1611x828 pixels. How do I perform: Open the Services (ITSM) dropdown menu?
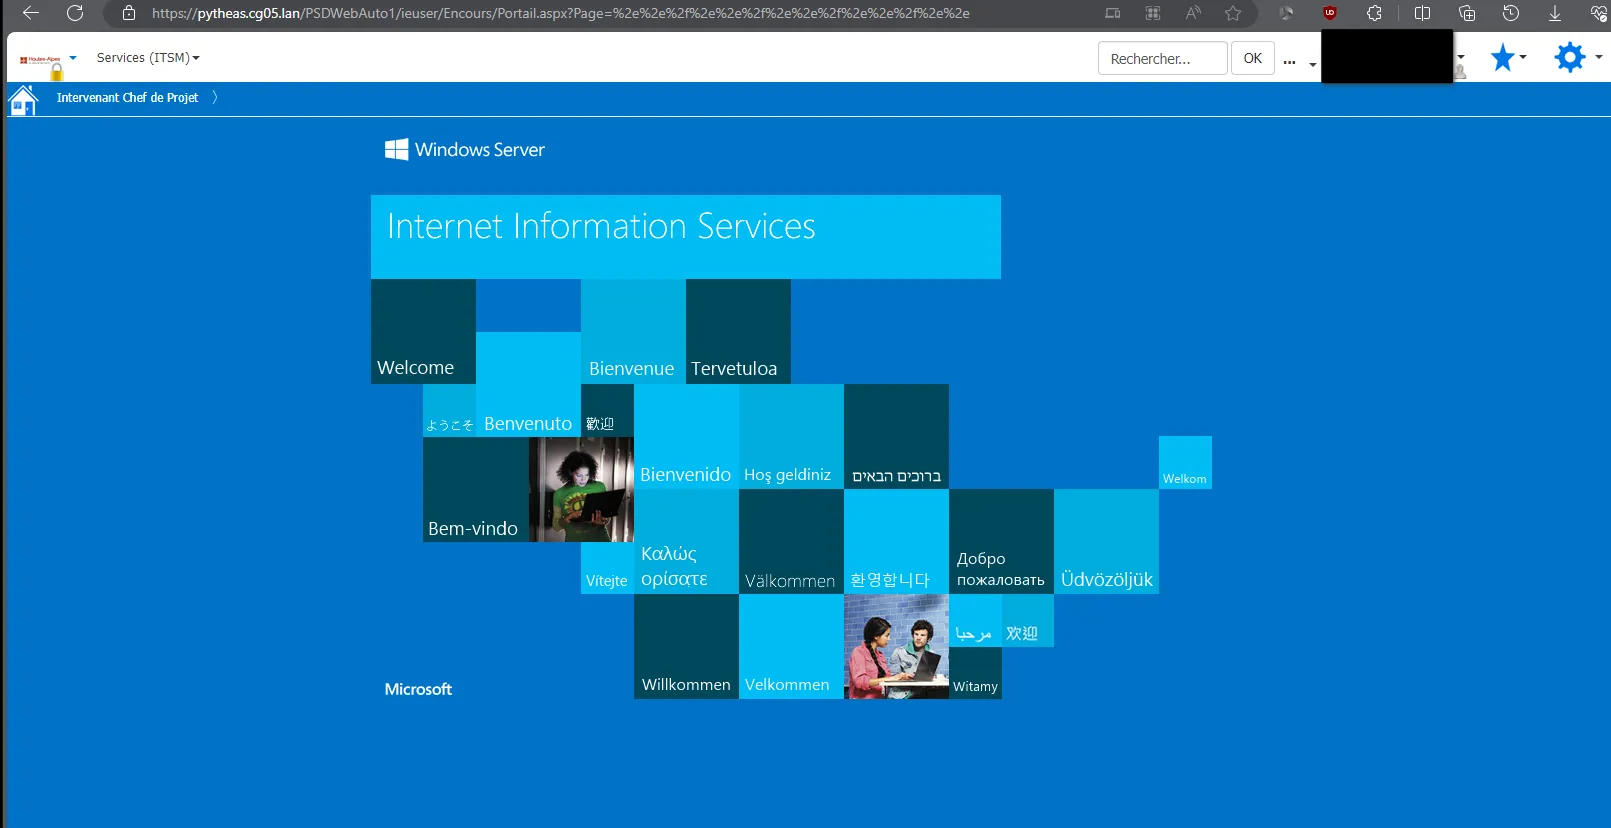click(148, 58)
